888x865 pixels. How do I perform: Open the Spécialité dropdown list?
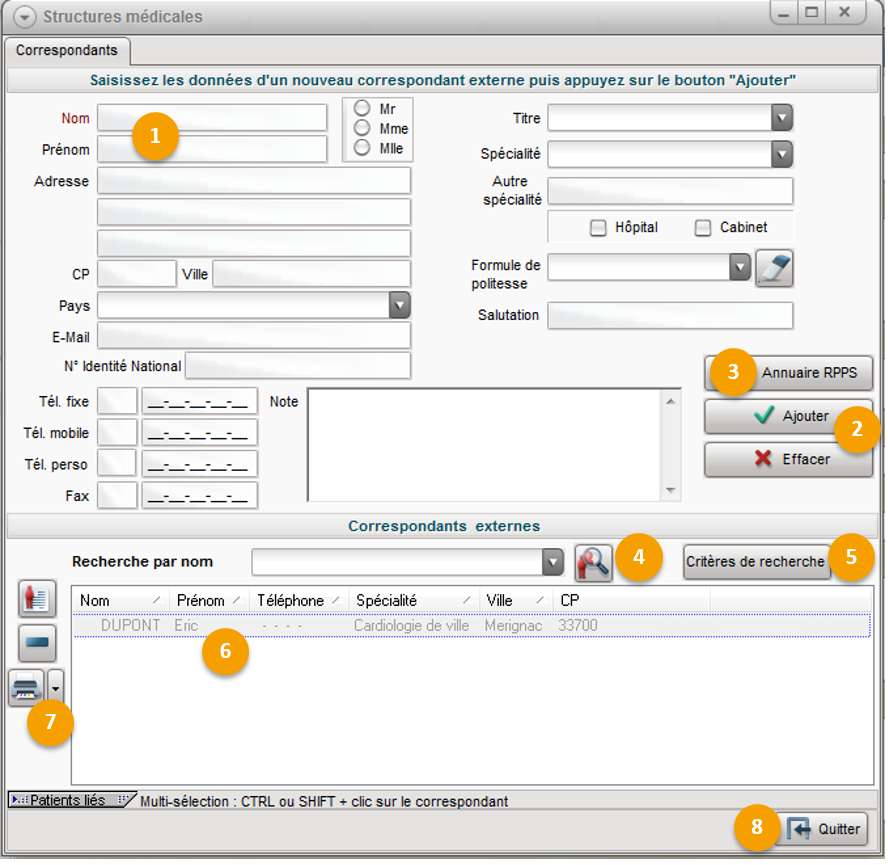click(782, 154)
